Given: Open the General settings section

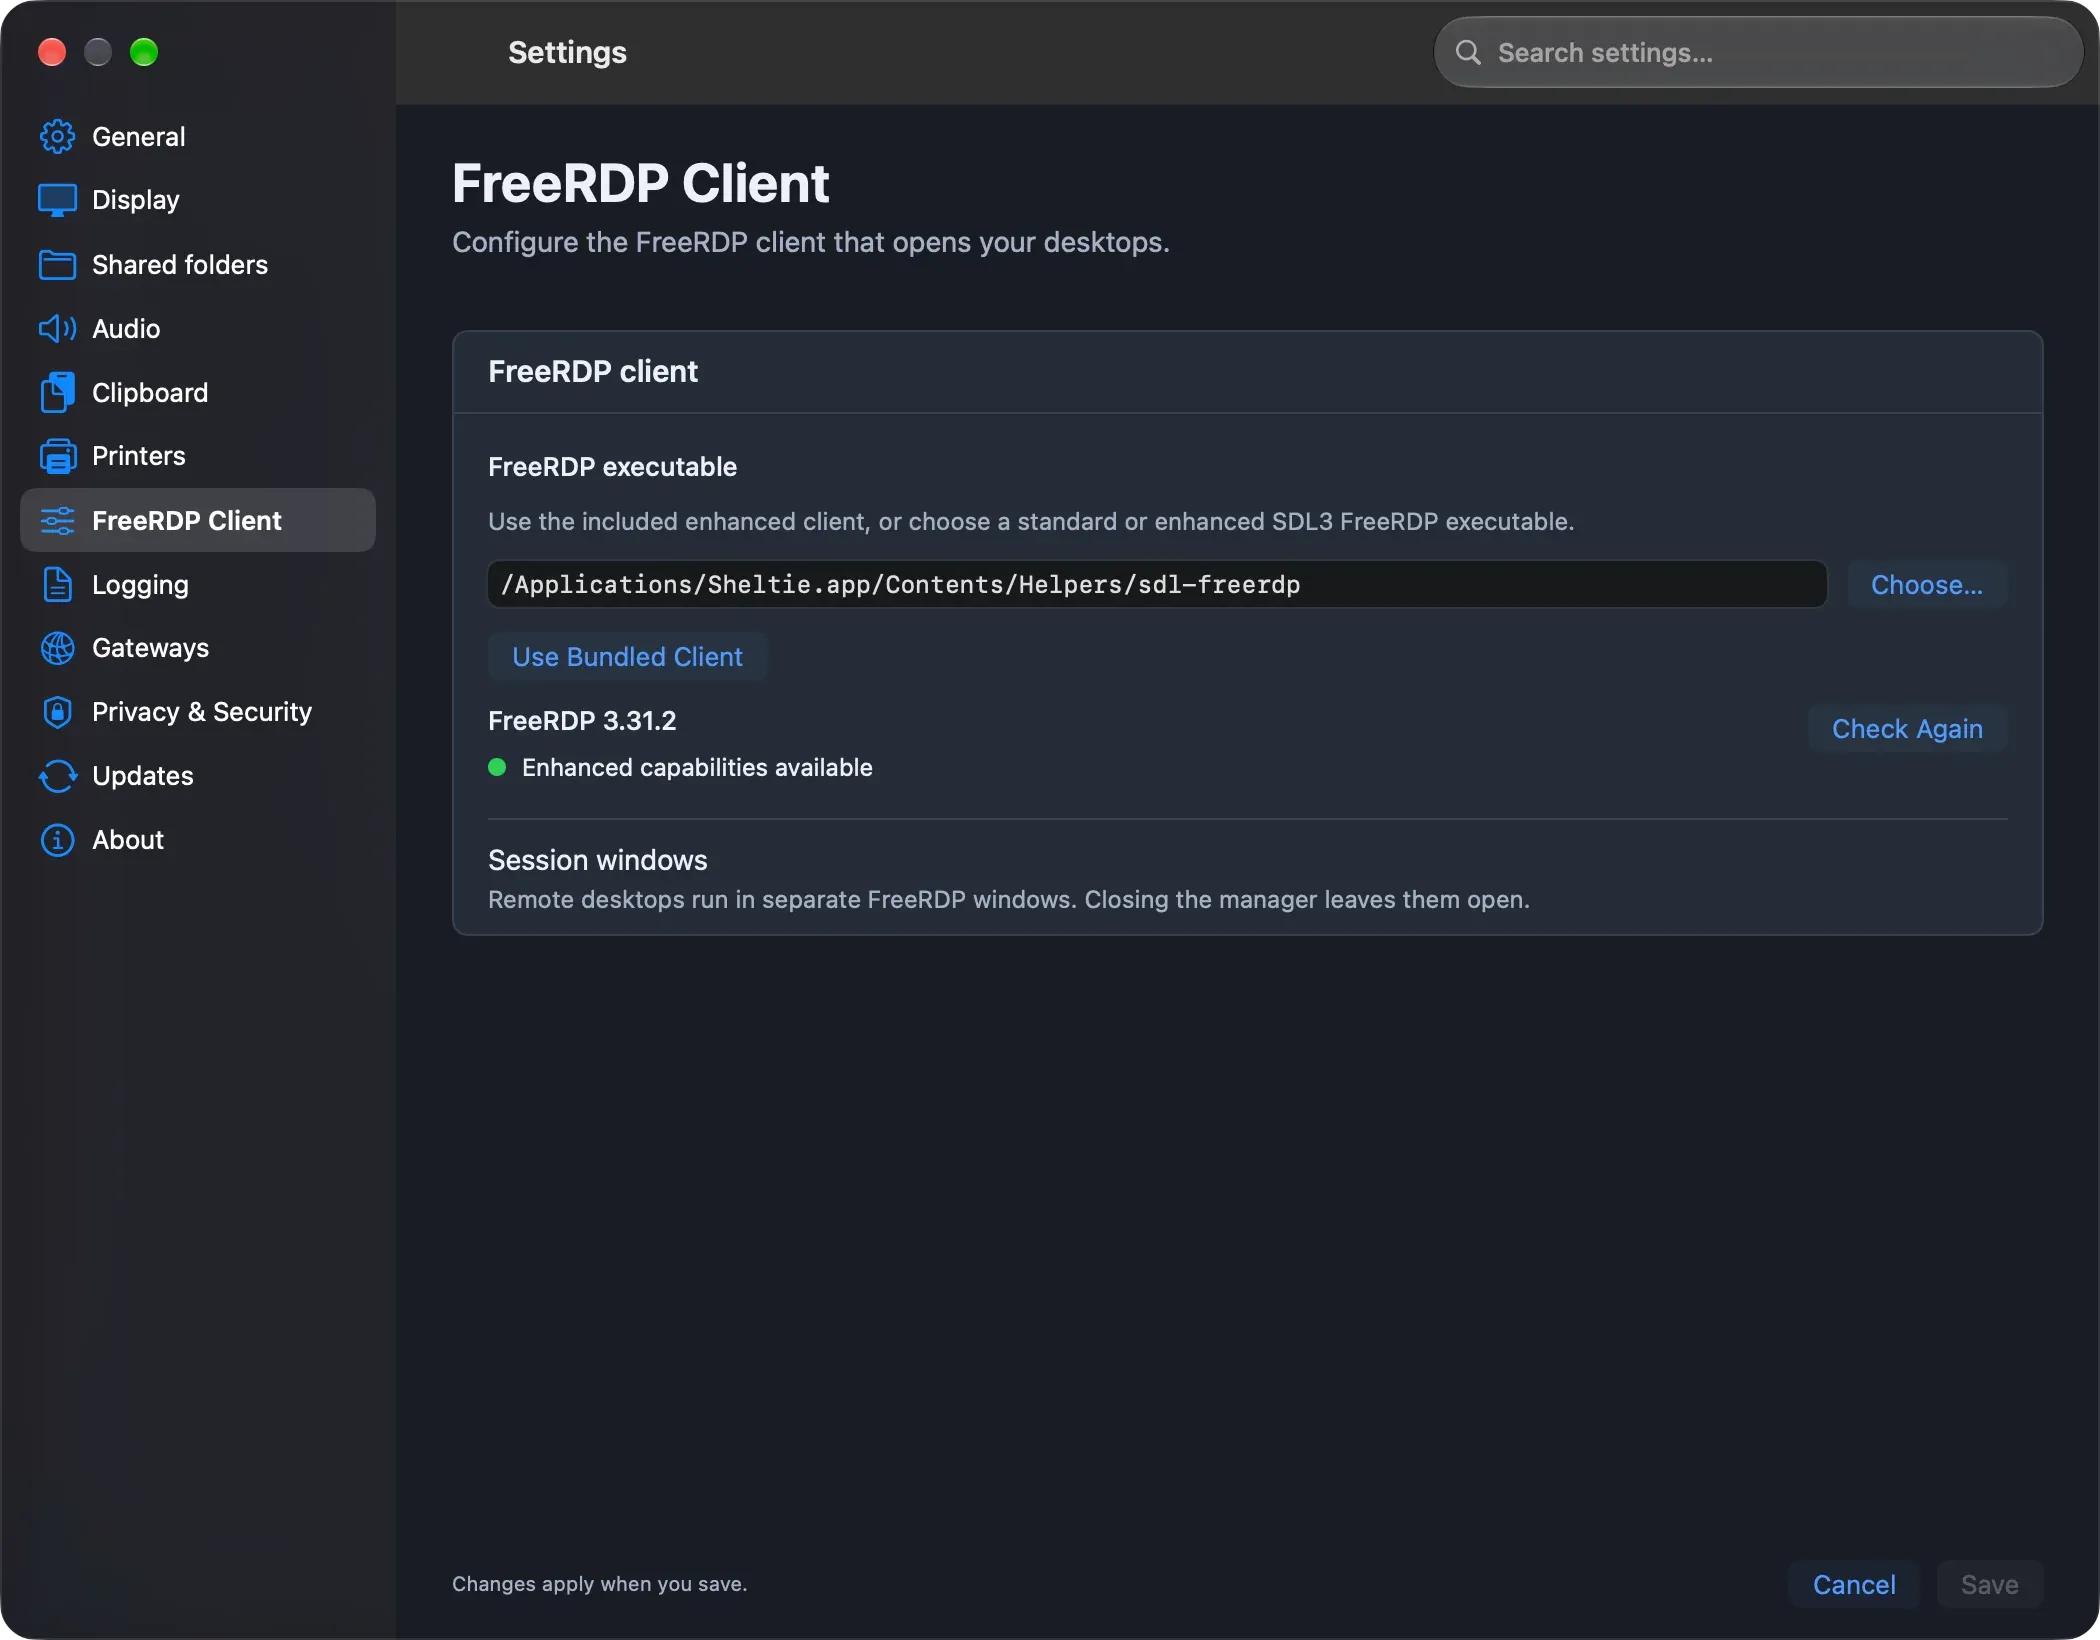Looking at the screenshot, I should [198, 137].
